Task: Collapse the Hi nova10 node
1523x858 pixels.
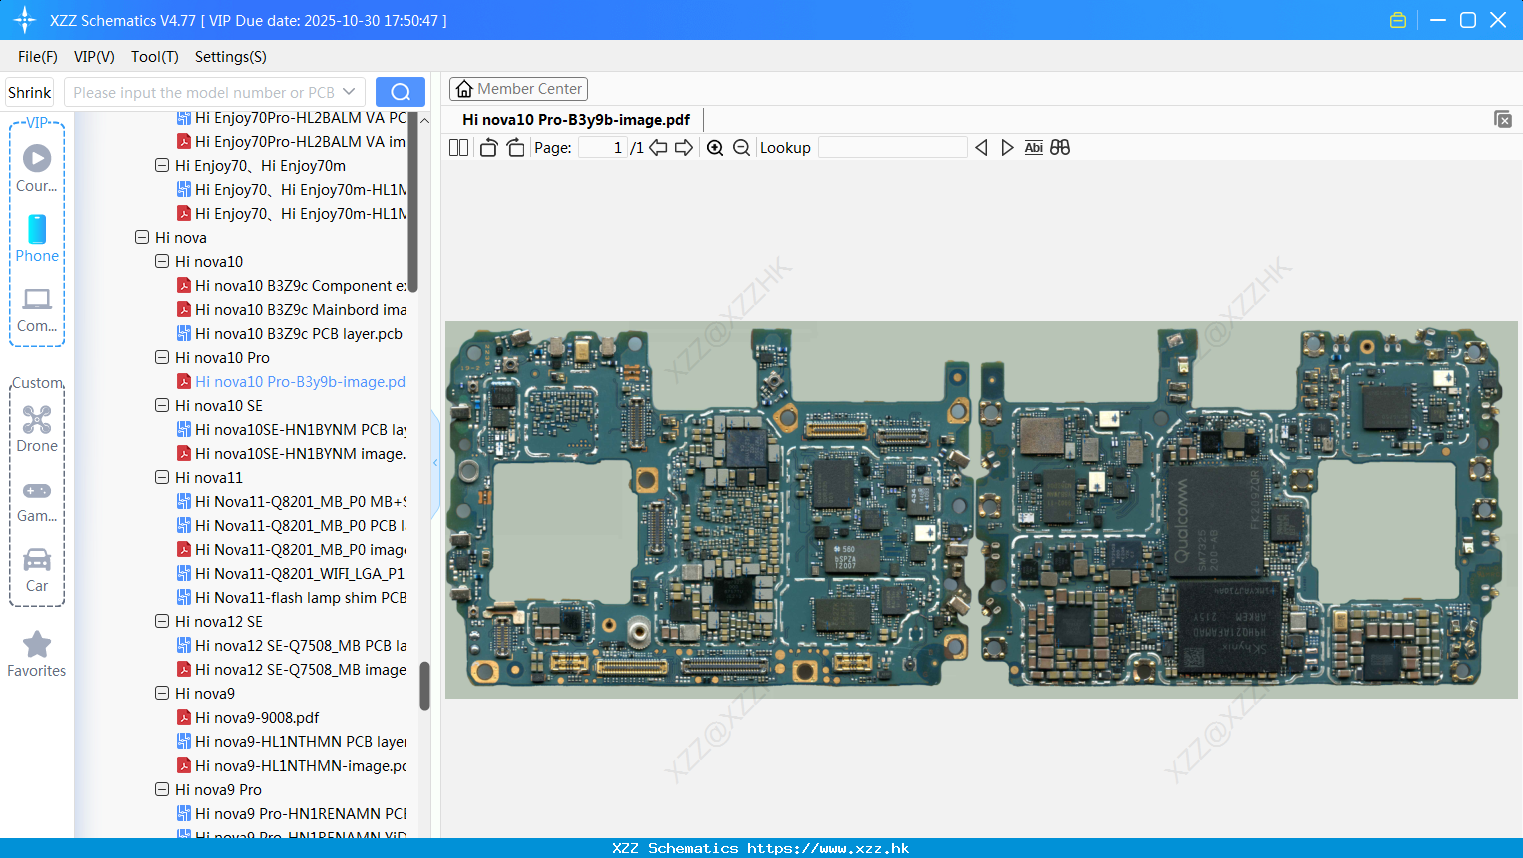Action: (162, 261)
